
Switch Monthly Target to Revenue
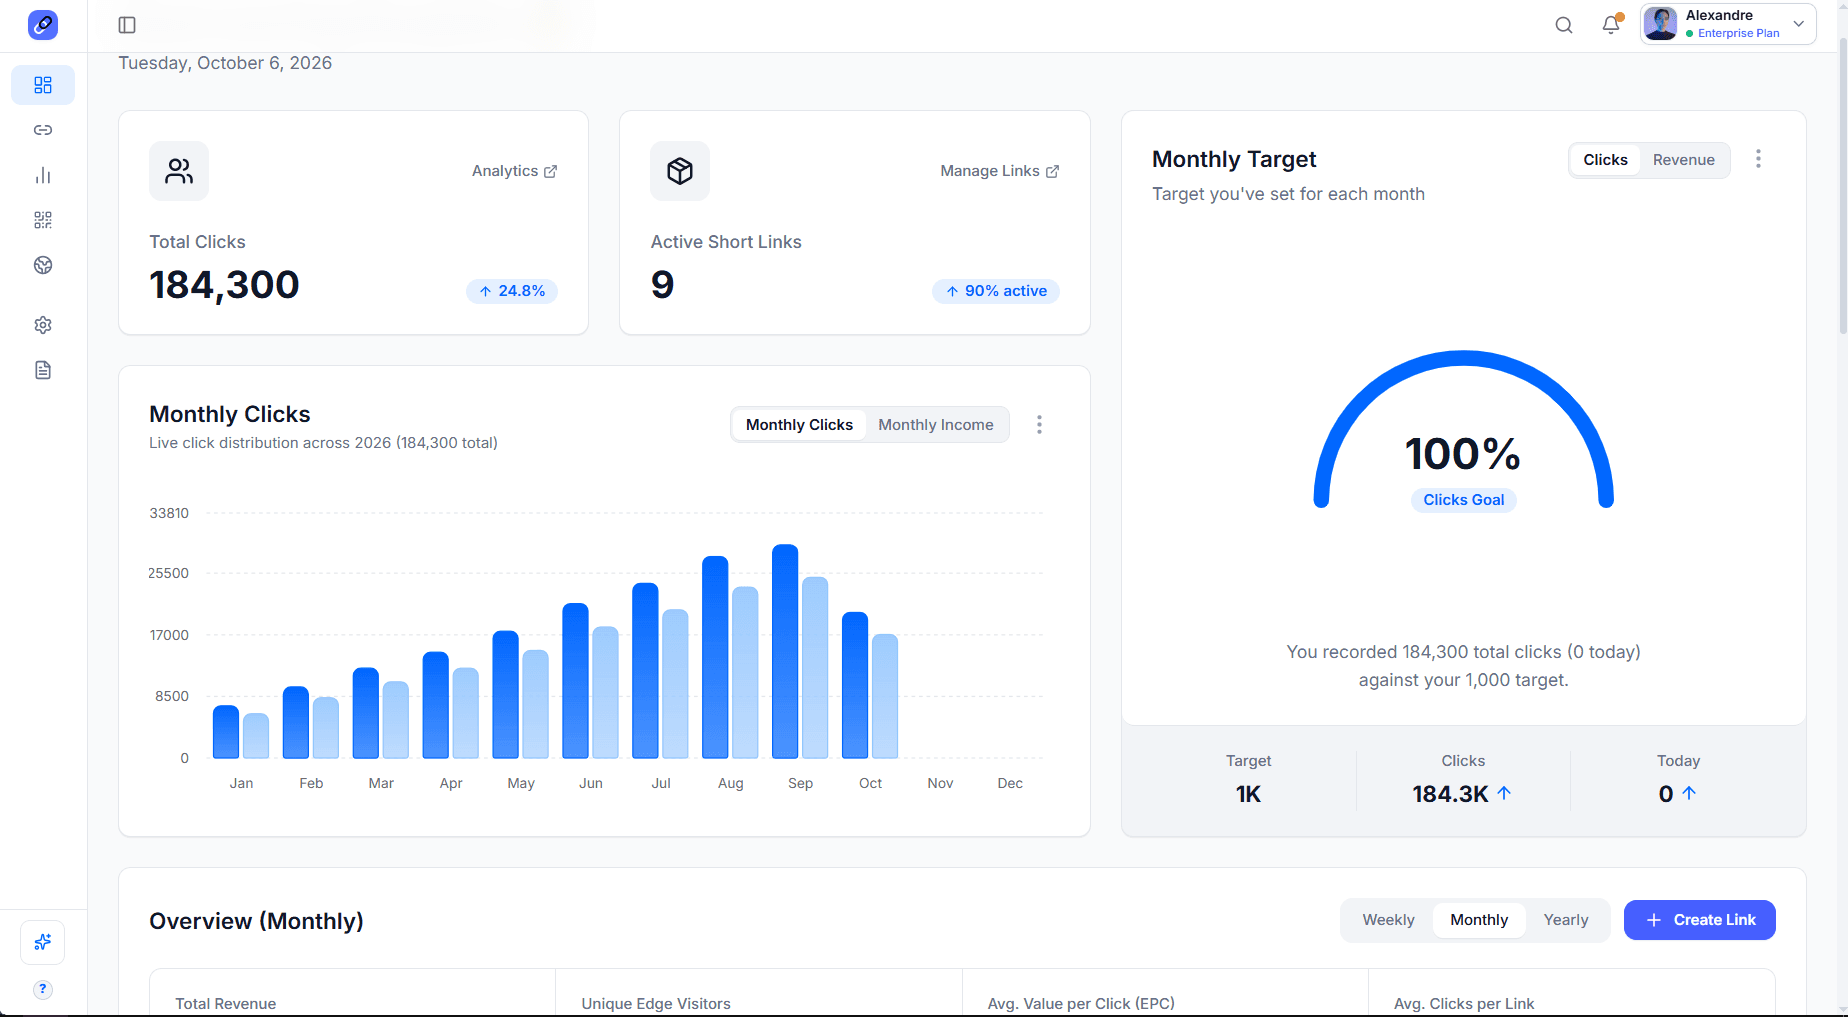[1684, 160]
